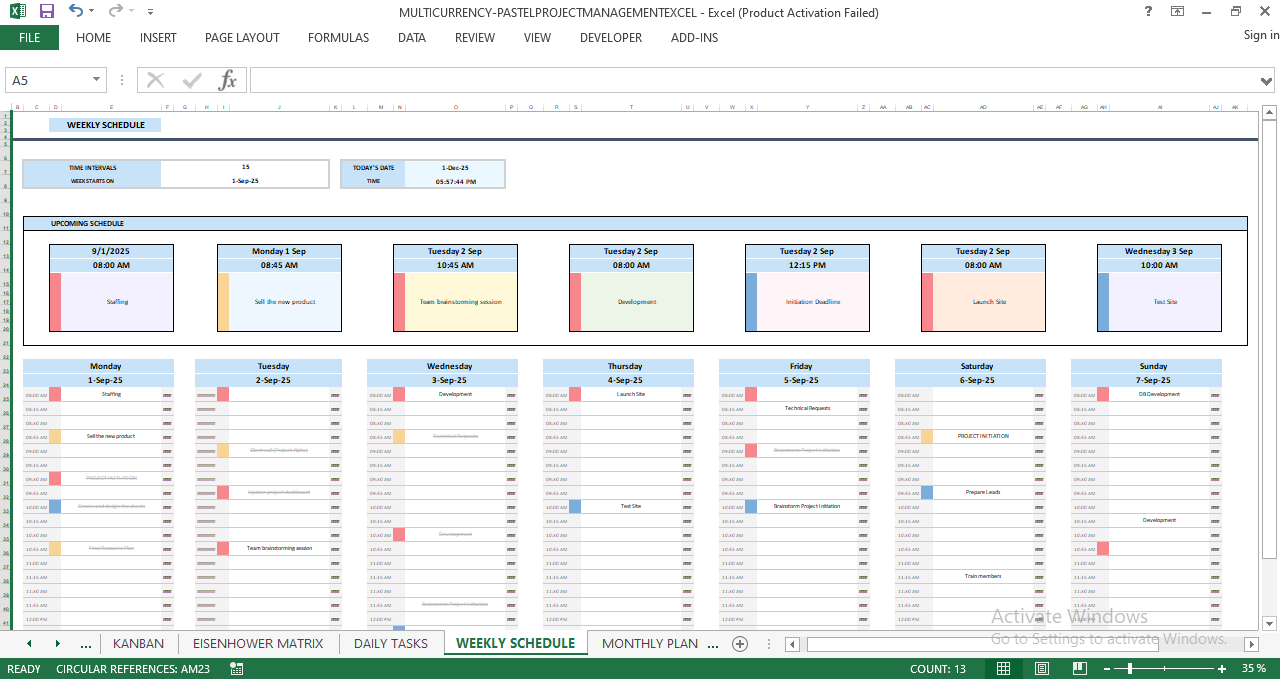Open the FILE backstage menu

29,38
